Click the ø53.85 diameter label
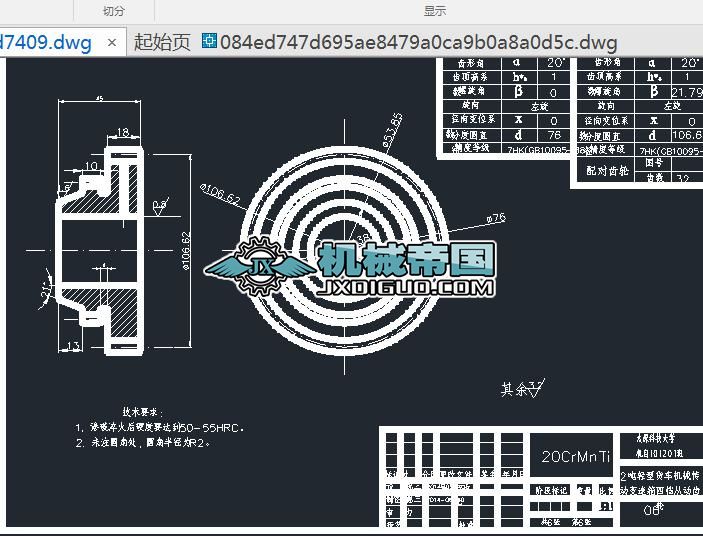This screenshot has height=536, width=703. pos(393,130)
